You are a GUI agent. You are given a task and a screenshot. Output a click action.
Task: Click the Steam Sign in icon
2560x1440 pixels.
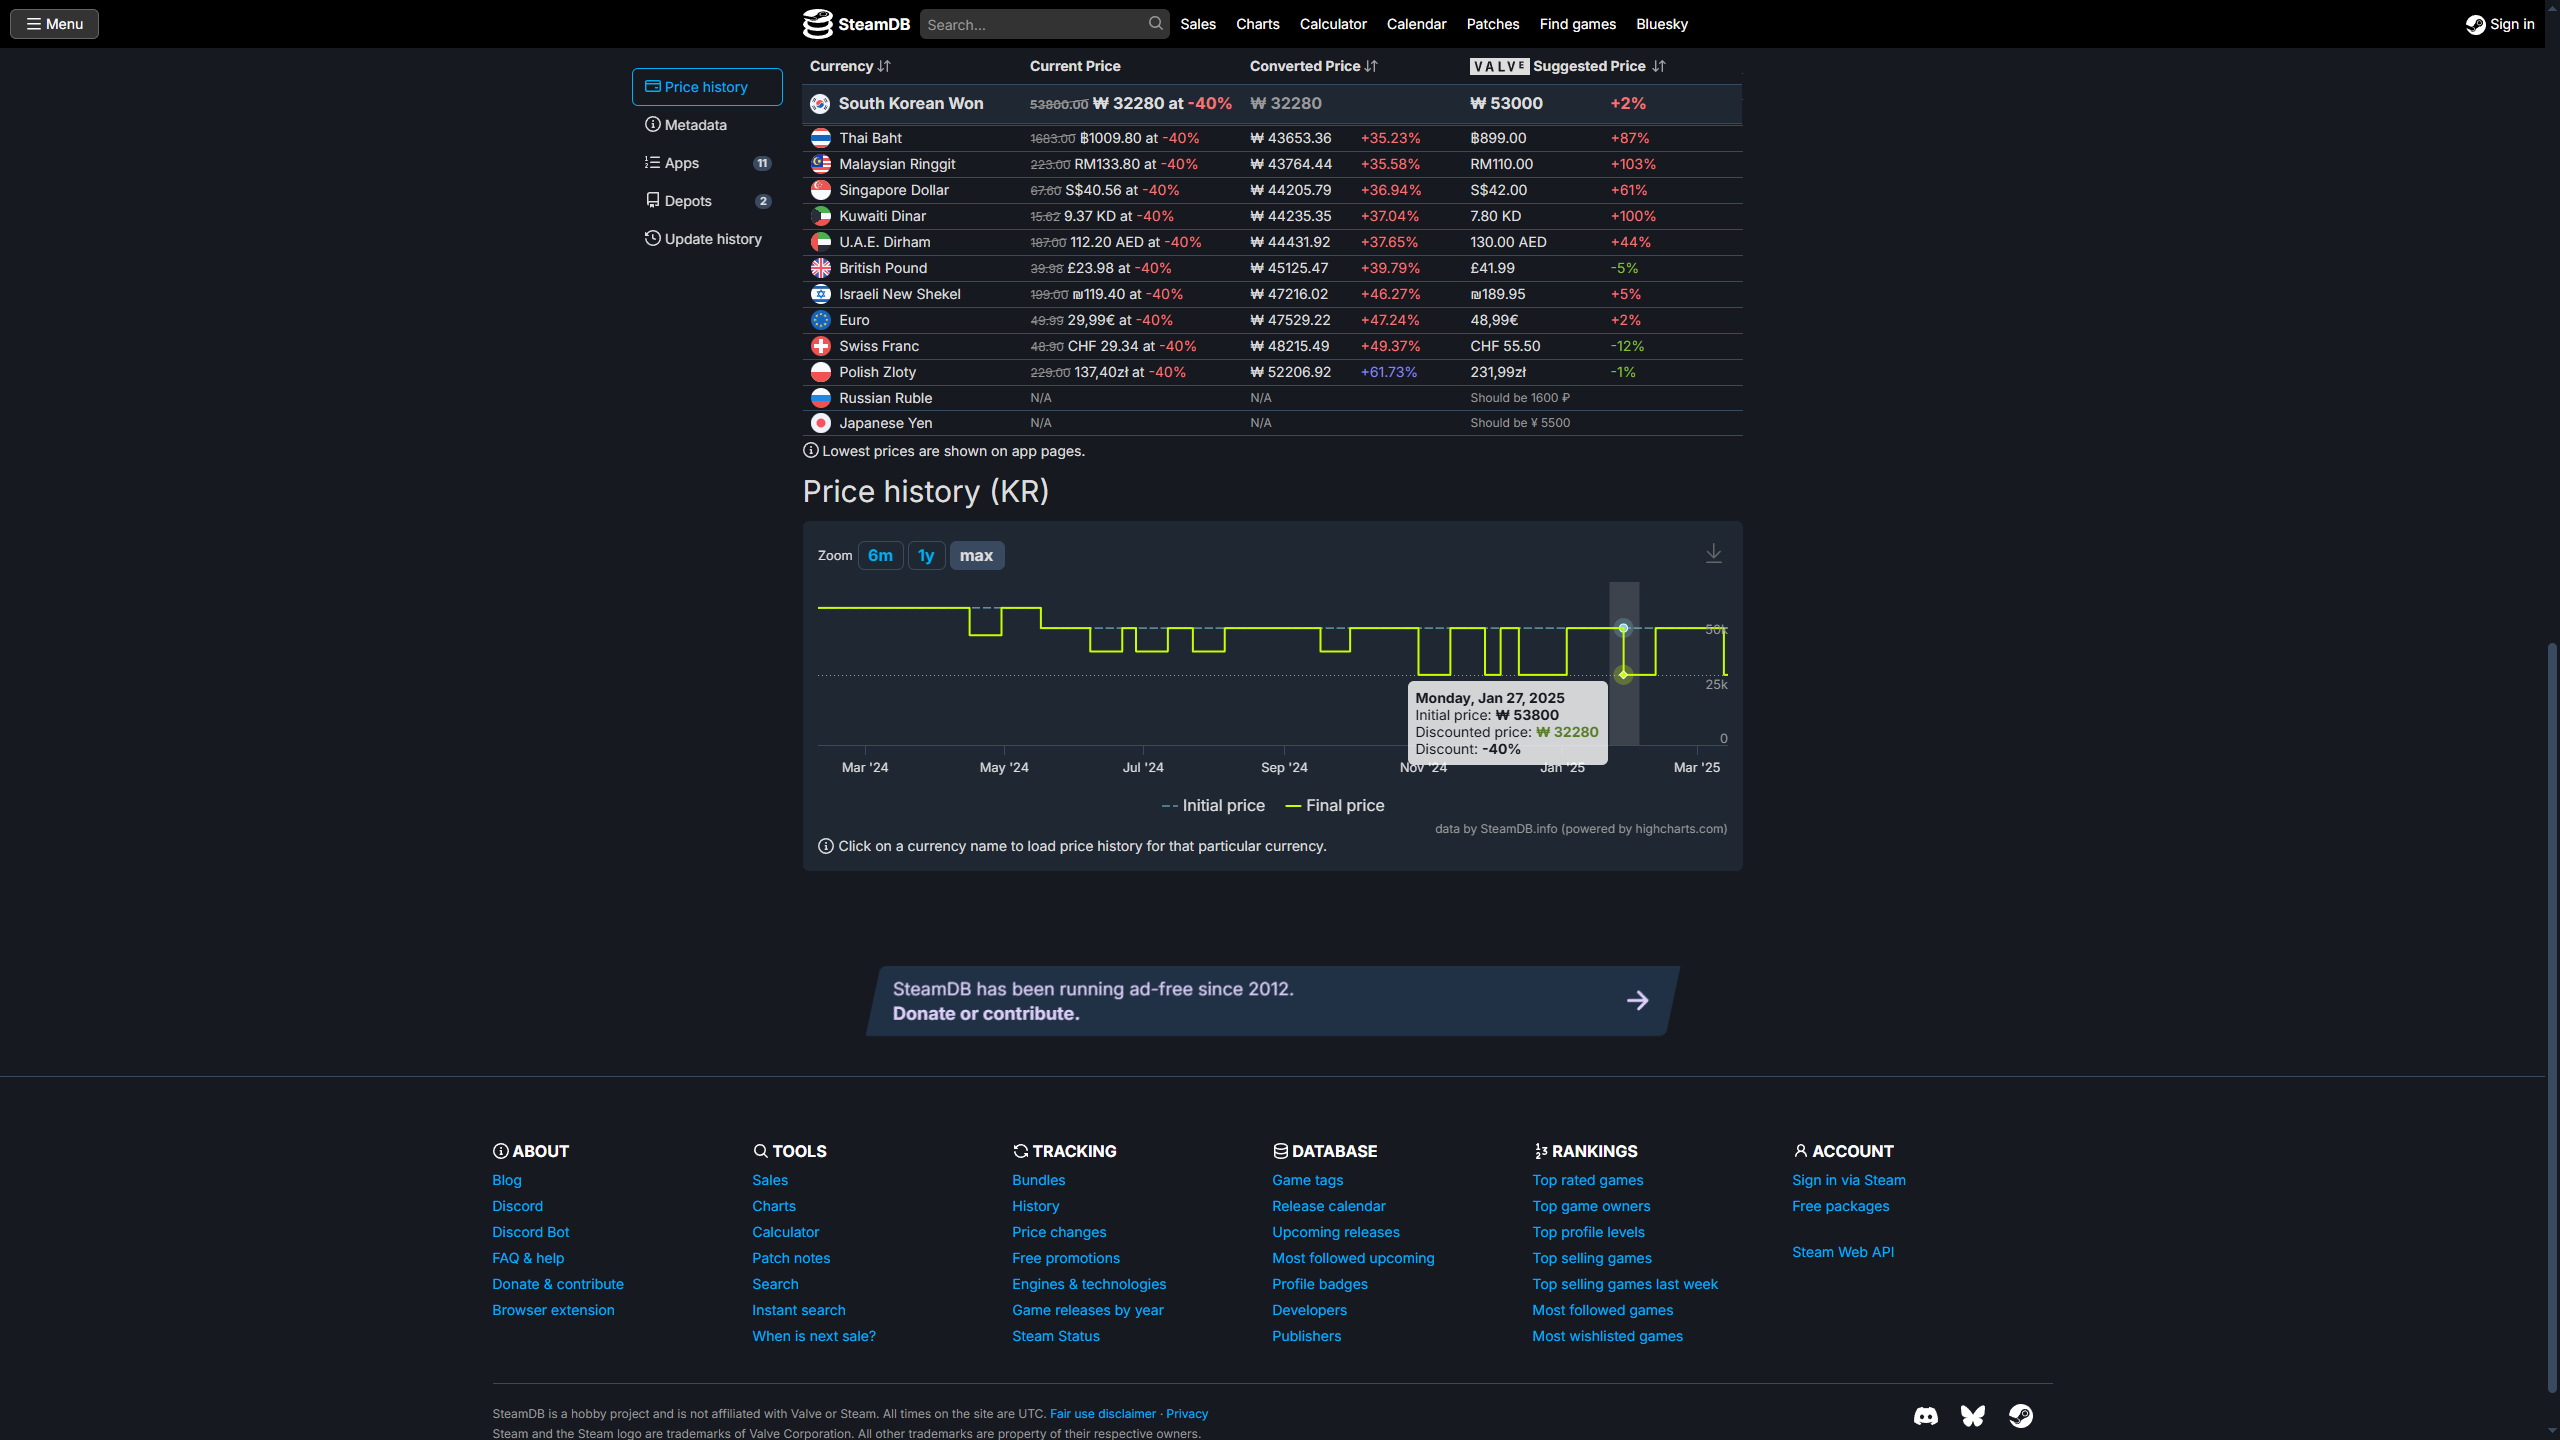pos(2475,24)
